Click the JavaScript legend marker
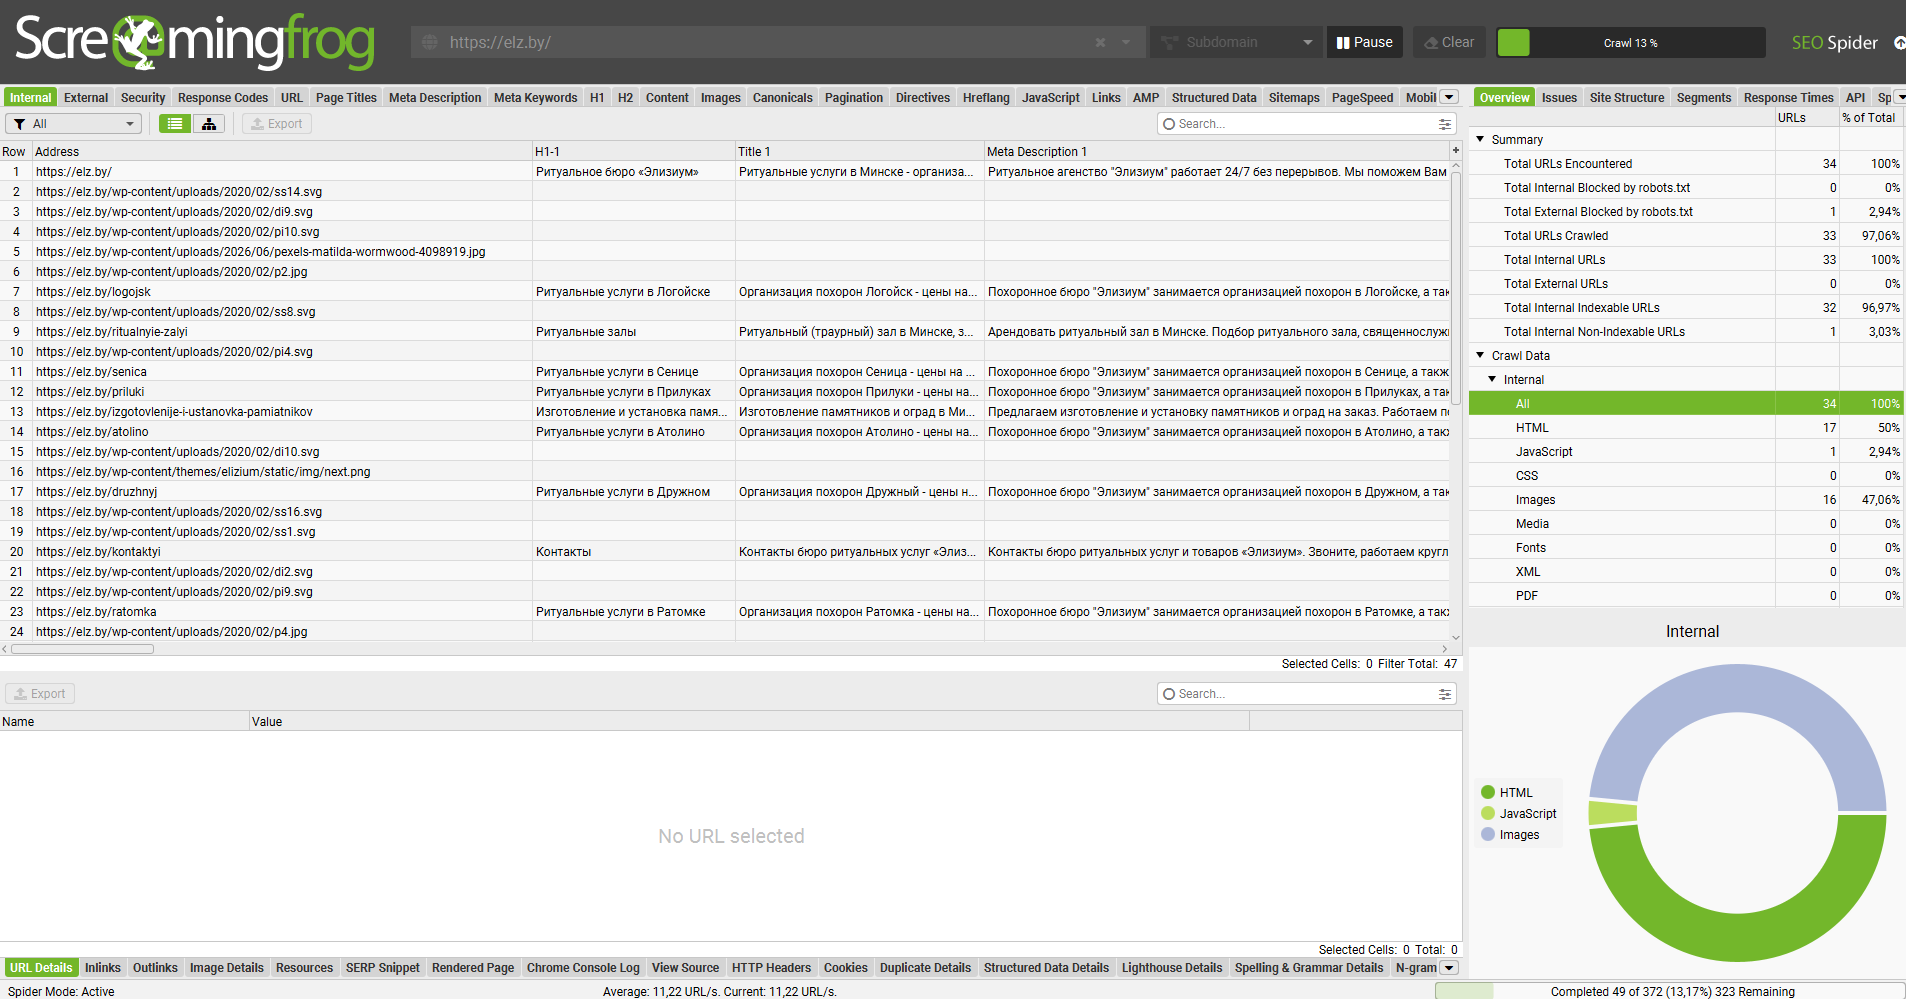The image size is (1906, 999). point(1488,813)
